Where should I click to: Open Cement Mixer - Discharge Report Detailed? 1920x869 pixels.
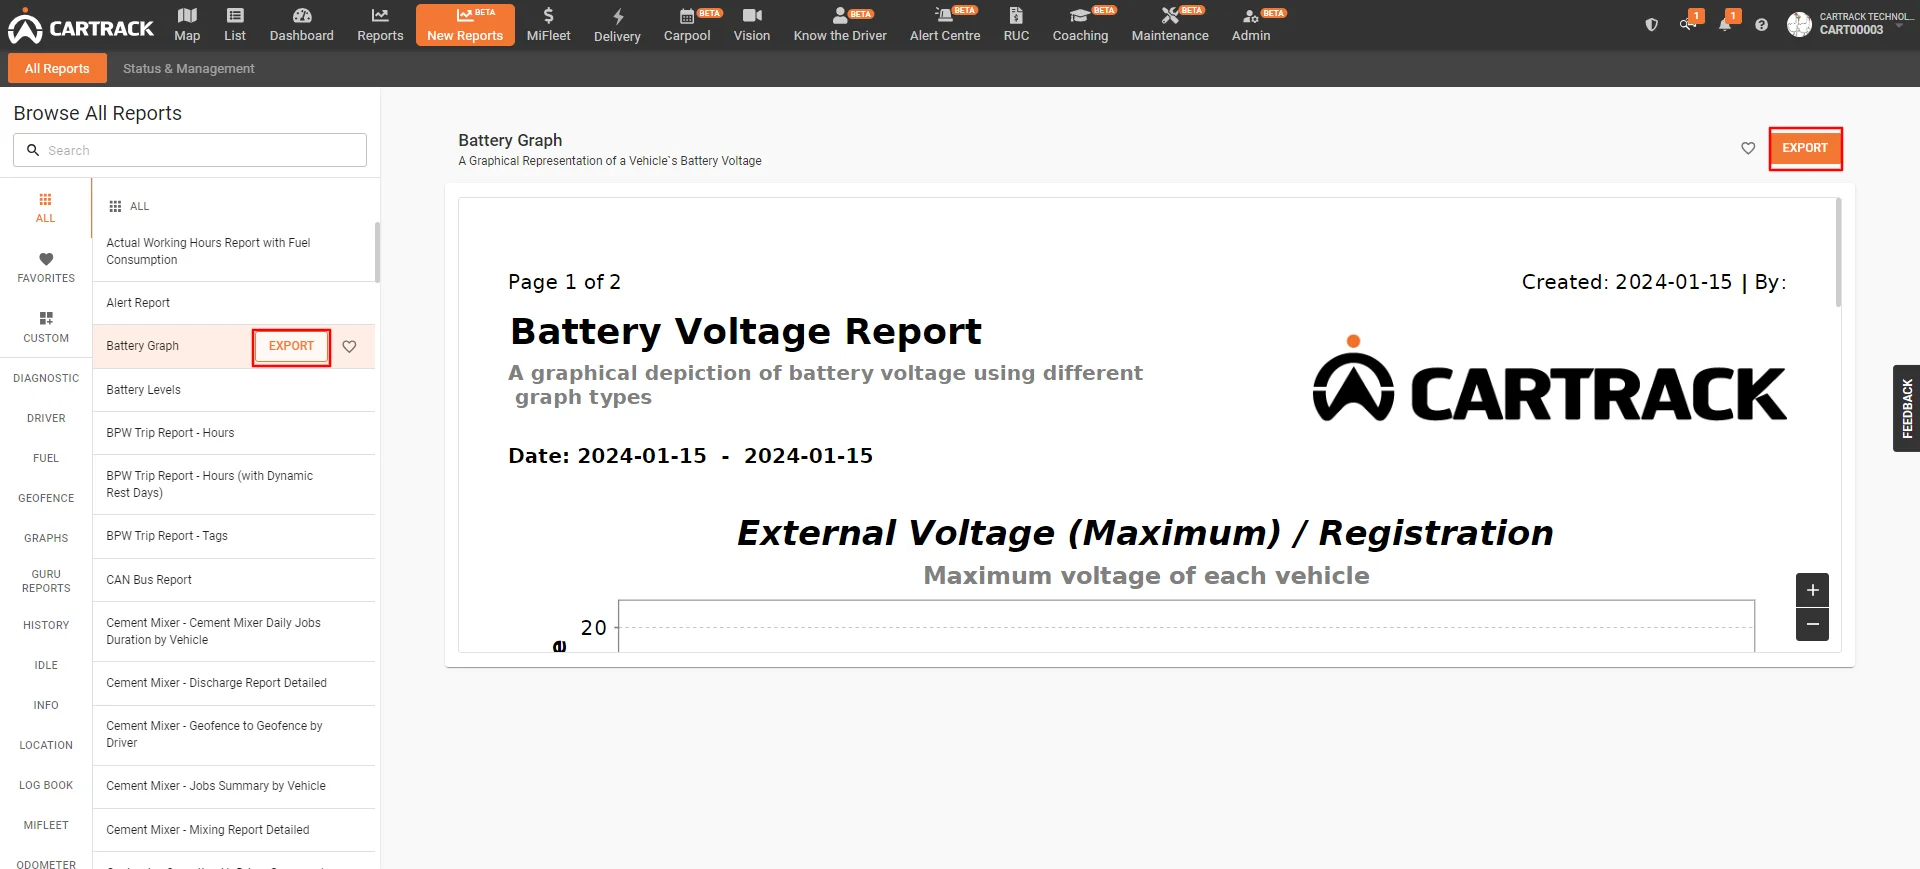(x=234, y=683)
